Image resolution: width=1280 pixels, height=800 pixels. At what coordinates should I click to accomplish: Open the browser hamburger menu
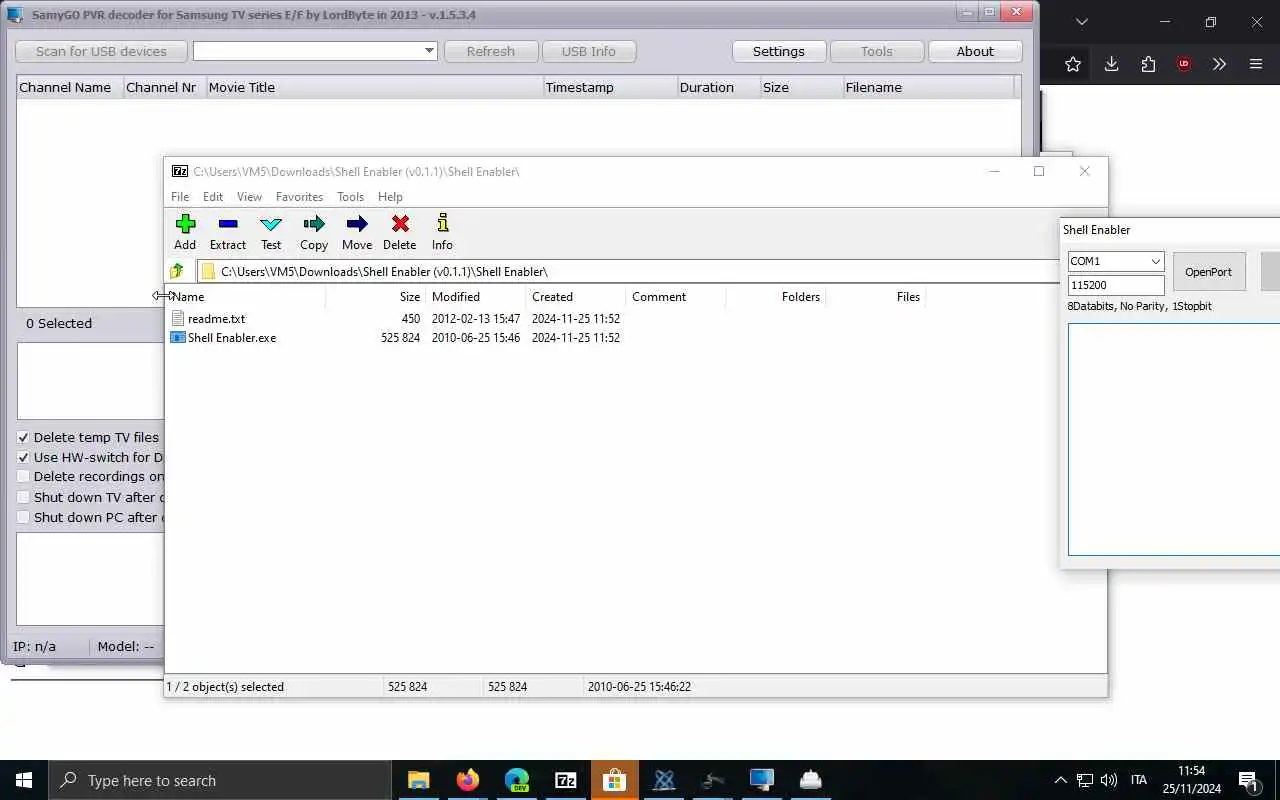(x=1256, y=64)
